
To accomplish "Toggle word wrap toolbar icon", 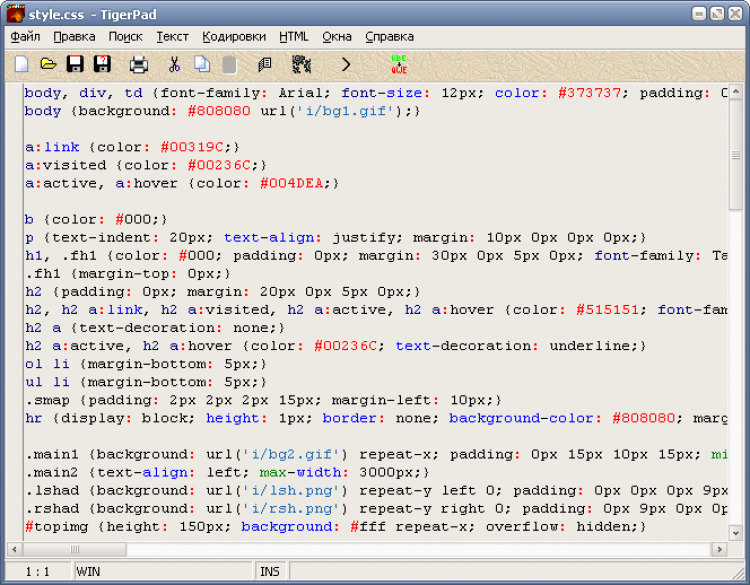I will (265, 65).
